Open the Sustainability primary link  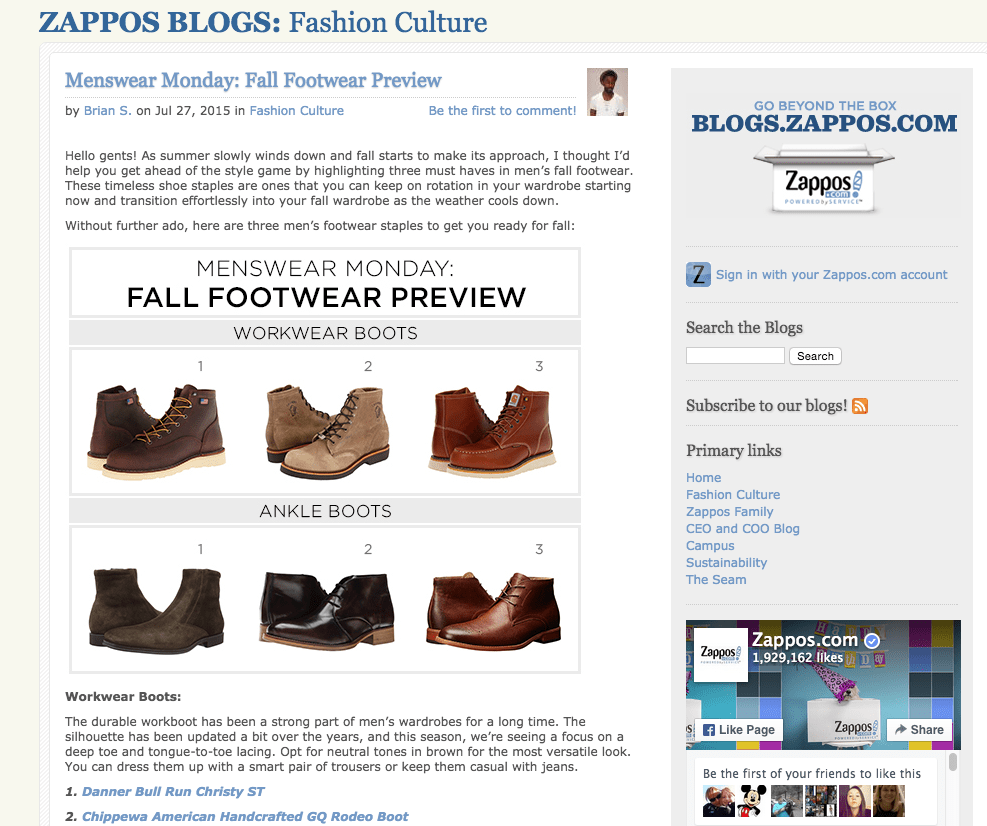point(726,563)
